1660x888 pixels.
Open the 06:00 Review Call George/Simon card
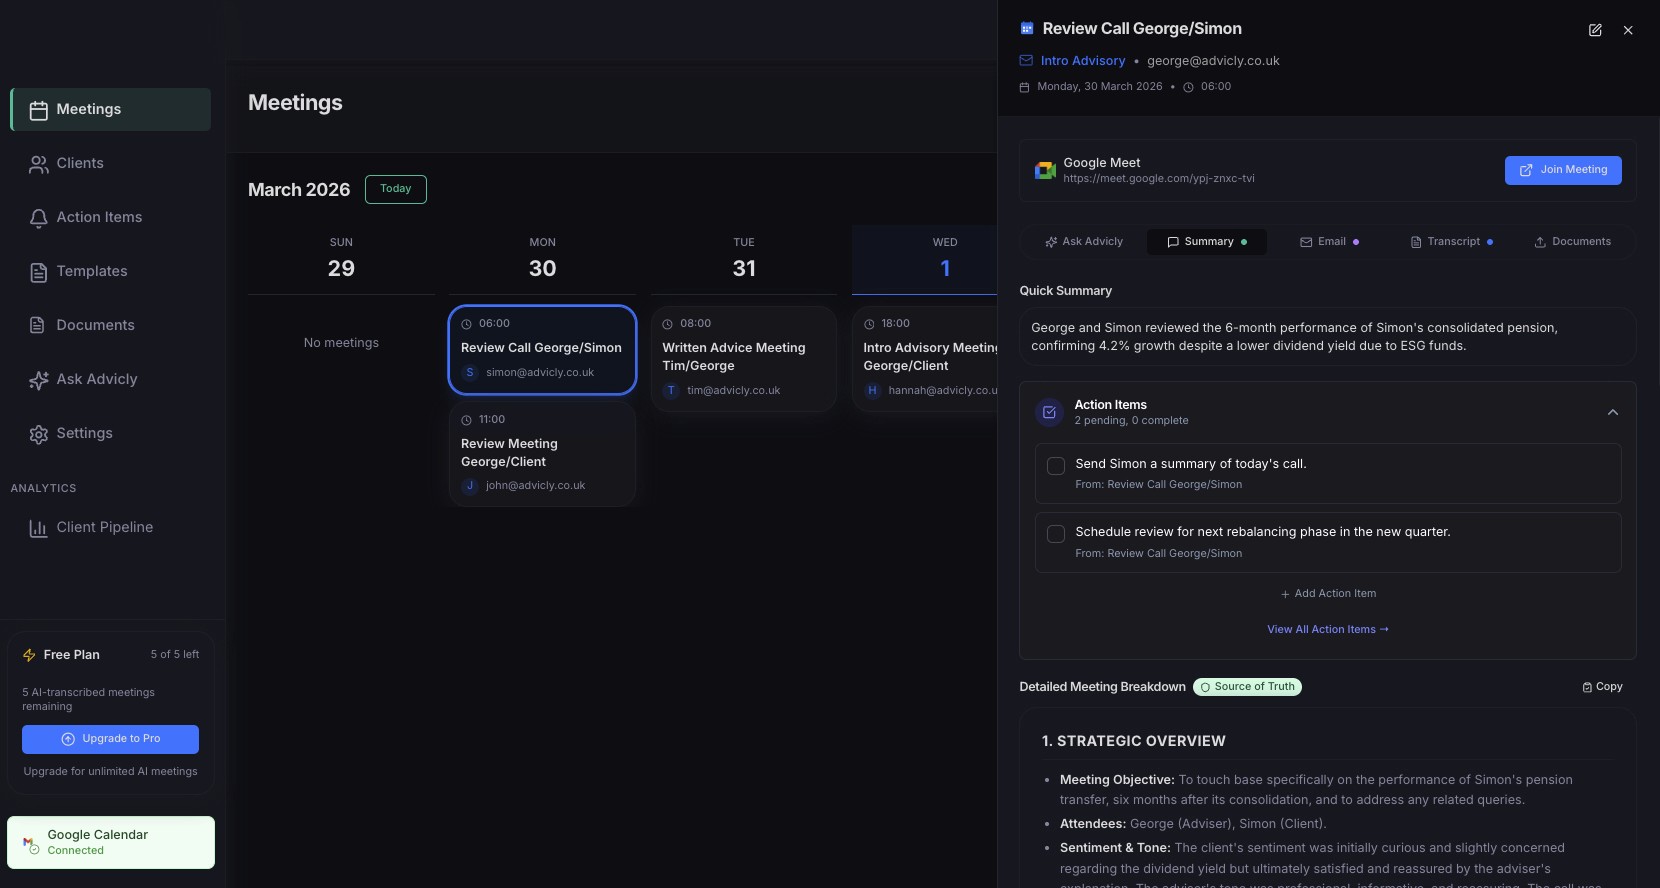pyautogui.click(x=542, y=350)
